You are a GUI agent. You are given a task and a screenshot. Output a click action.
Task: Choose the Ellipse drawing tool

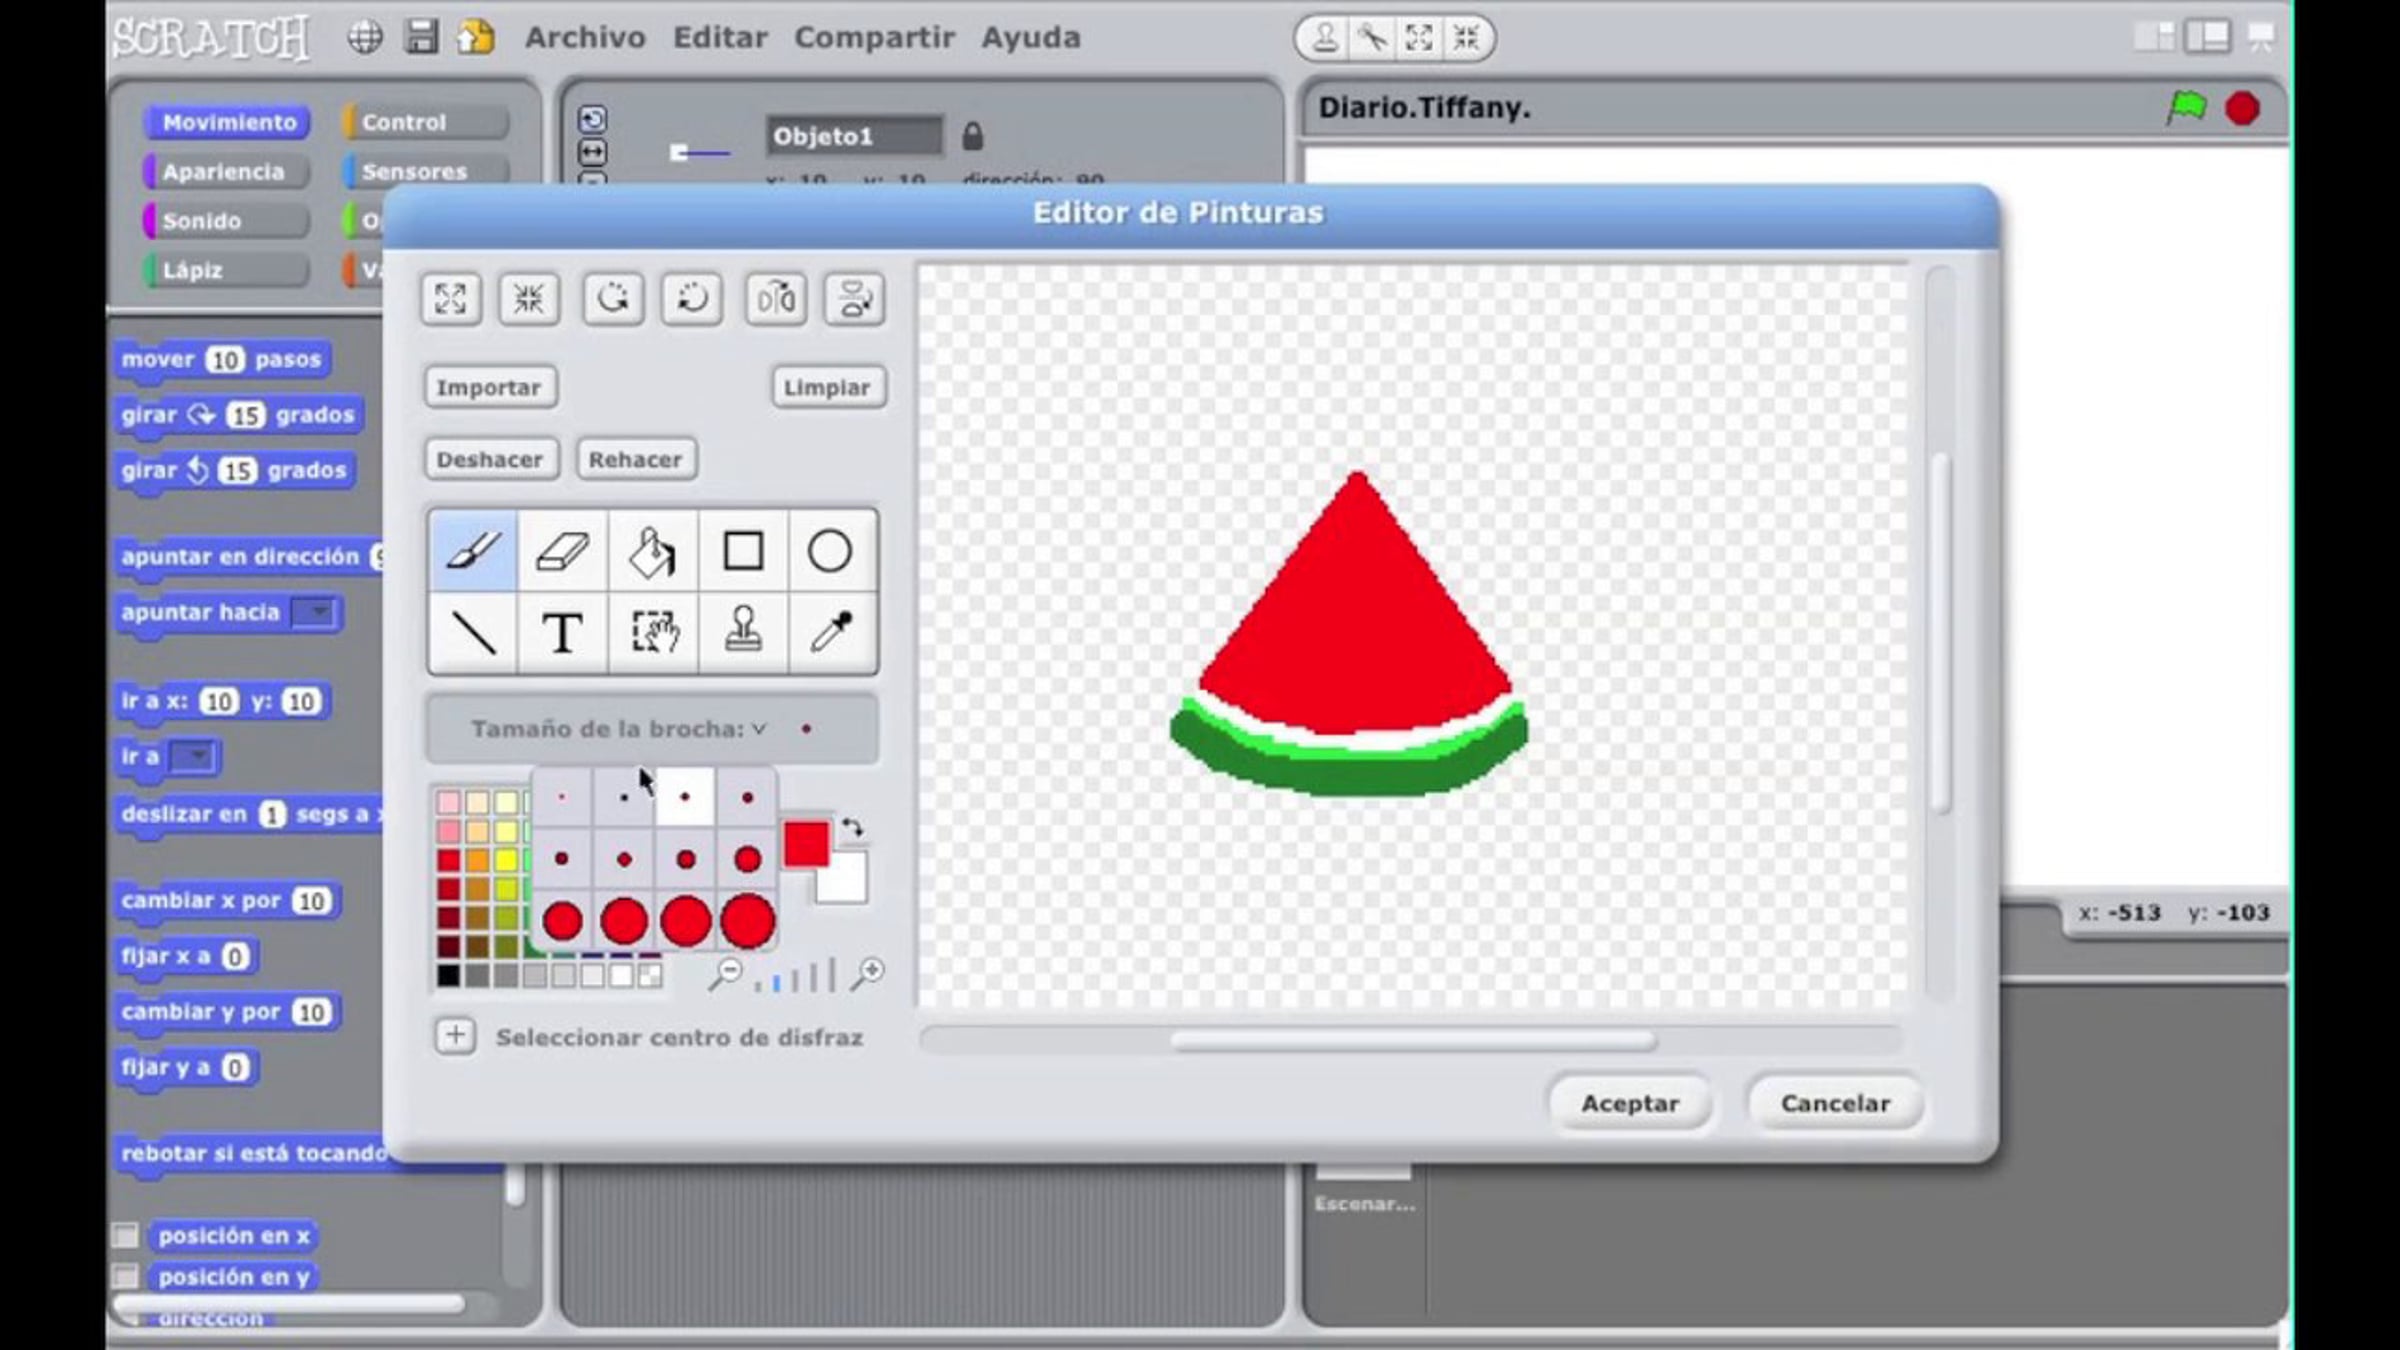pyautogui.click(x=829, y=551)
